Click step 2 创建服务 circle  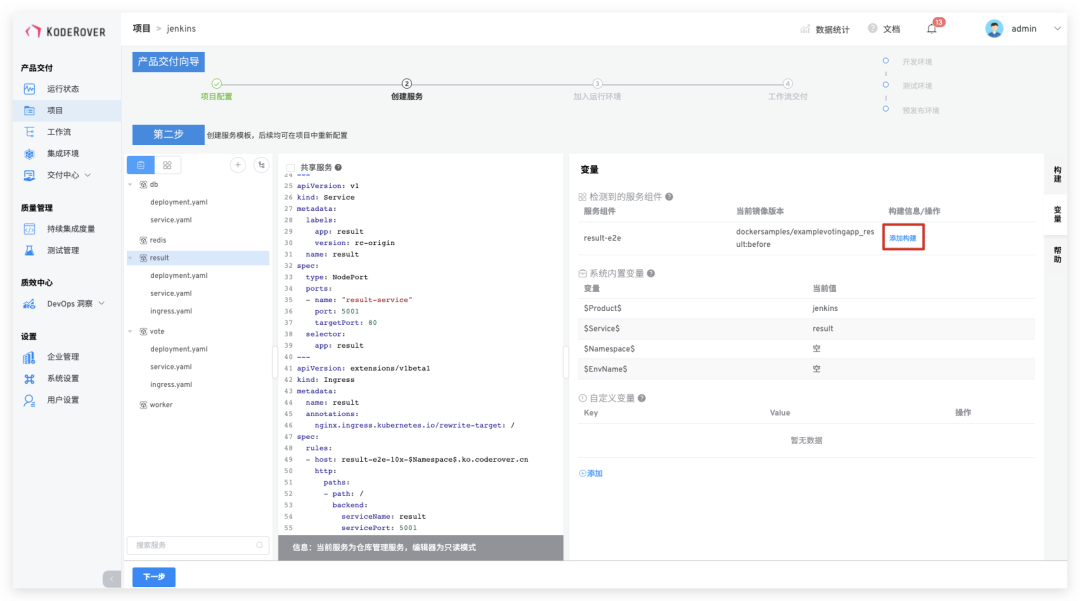pyautogui.click(x=406, y=83)
